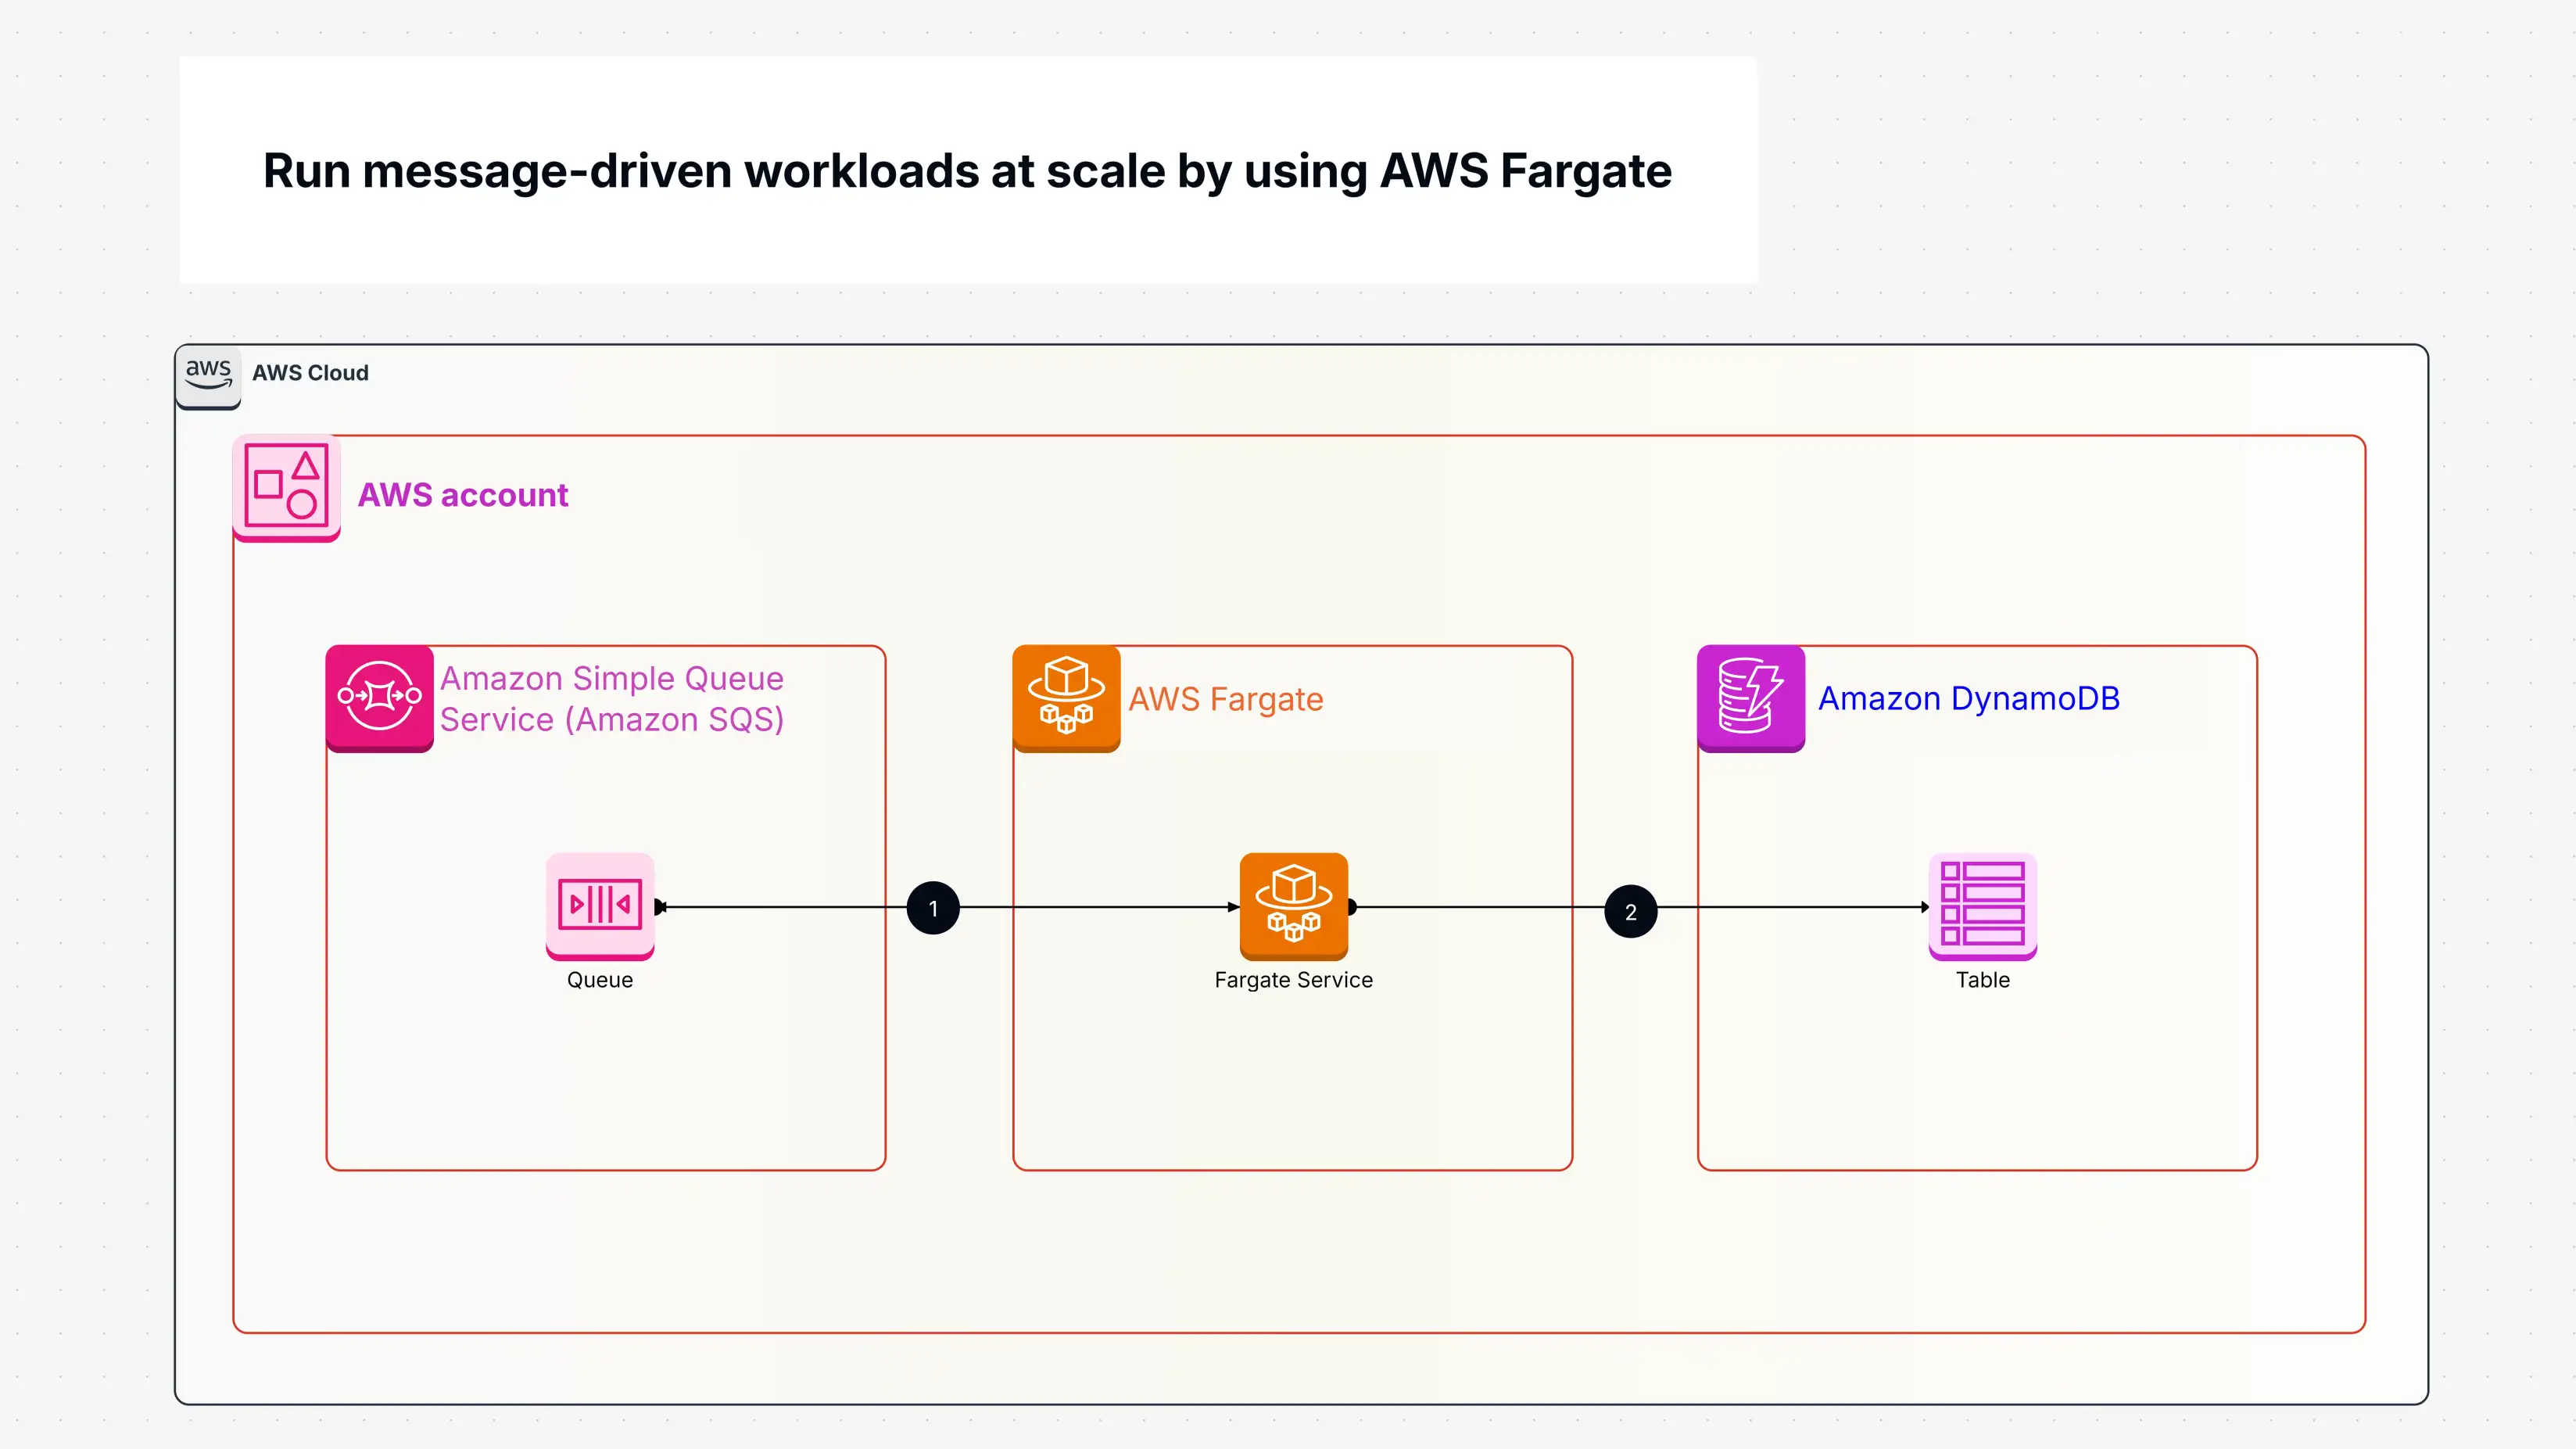Select the AWS account label
Screen dimensions: 2576x1449
pos(463,495)
